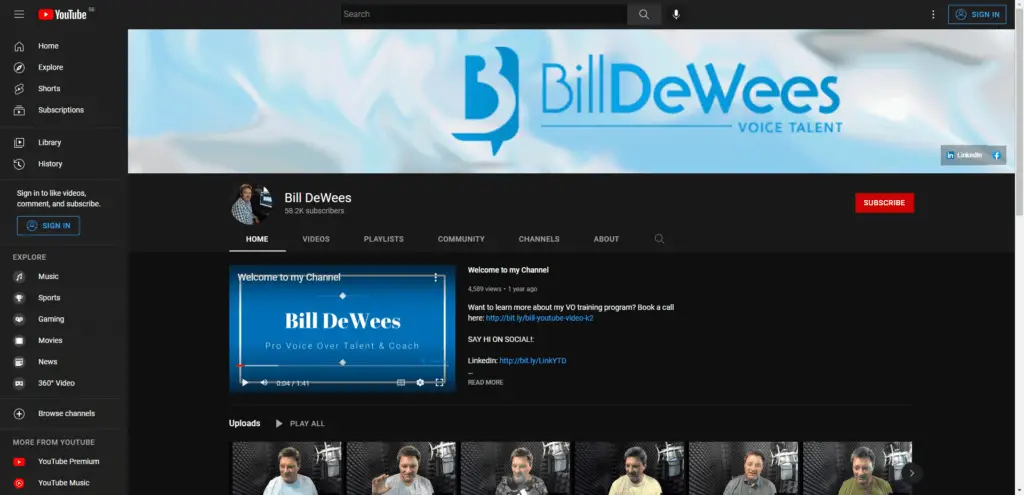This screenshot has width=1024, height=495.
Task: Seek on the video progress bar
Action: coord(342,366)
